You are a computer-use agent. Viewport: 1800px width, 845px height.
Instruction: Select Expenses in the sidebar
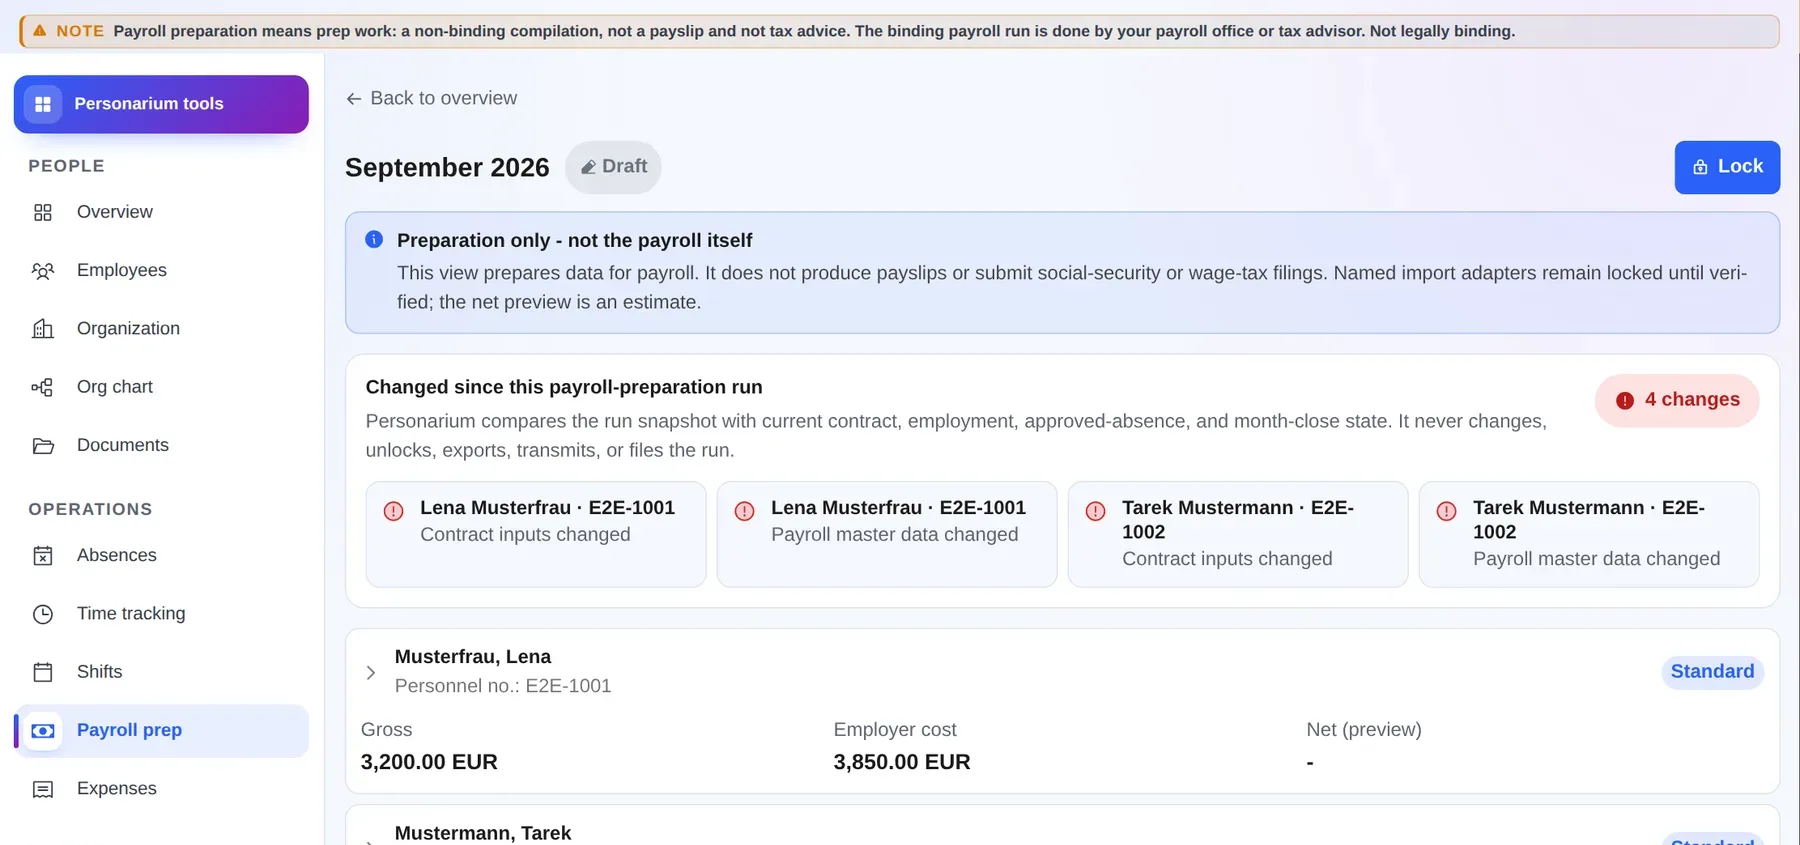click(161, 789)
